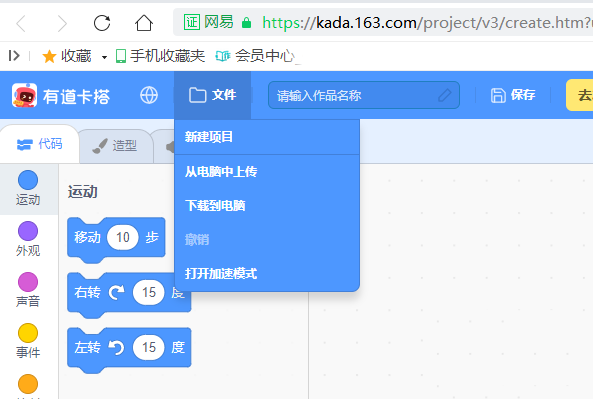Choose 从电脑中上传 menu entry
This screenshot has width=593, height=399.
point(267,172)
